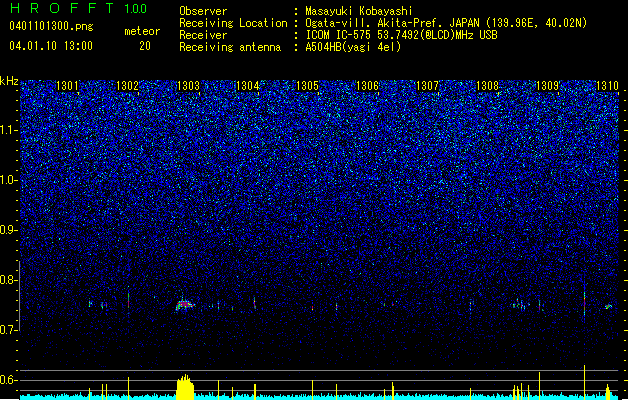This screenshot has height=400, width=629.
Task: Click the Receiver line with ICOM IC-575
Action: [338, 35]
